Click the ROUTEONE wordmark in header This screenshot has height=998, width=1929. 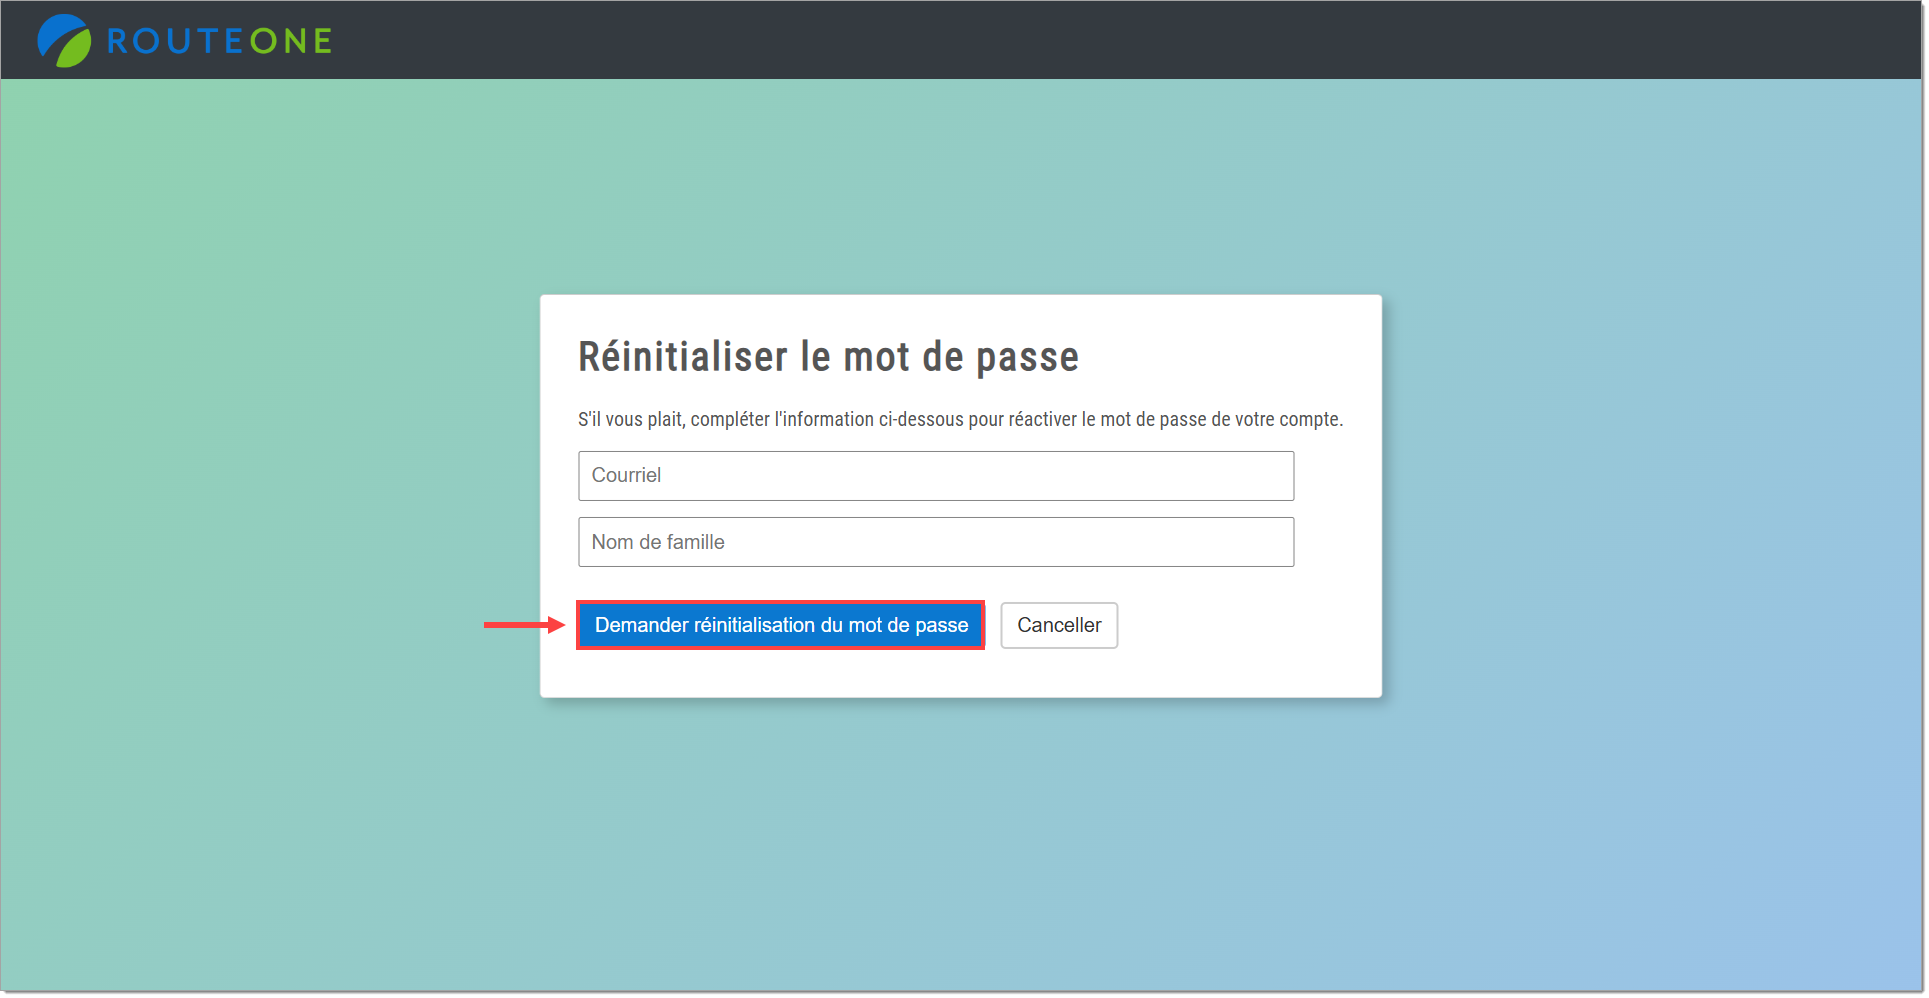click(x=219, y=41)
